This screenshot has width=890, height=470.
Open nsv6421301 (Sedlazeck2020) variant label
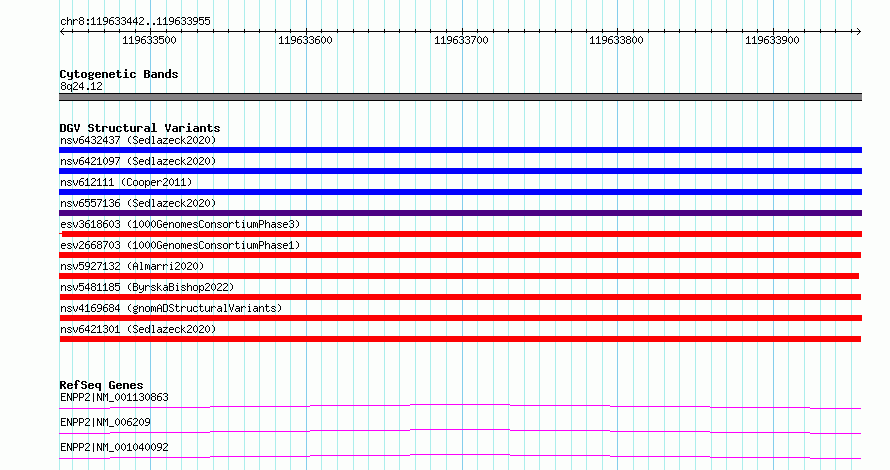pyautogui.click(x=138, y=329)
